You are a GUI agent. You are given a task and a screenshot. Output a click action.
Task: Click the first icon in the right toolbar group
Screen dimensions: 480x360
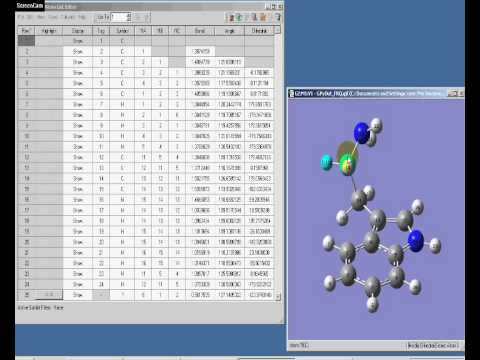click(231, 17)
